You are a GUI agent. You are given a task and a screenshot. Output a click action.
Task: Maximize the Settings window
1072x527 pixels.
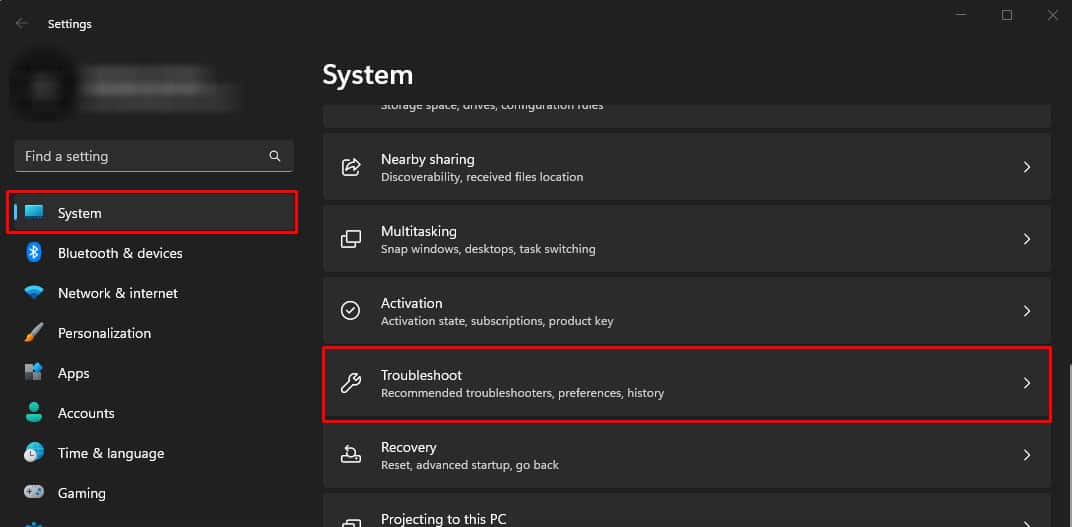1006,15
